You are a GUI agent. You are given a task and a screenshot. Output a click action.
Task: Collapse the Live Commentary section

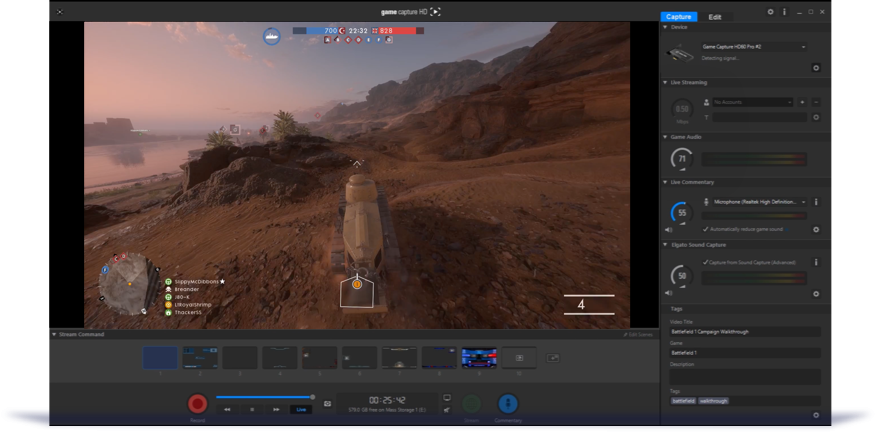[x=665, y=182]
